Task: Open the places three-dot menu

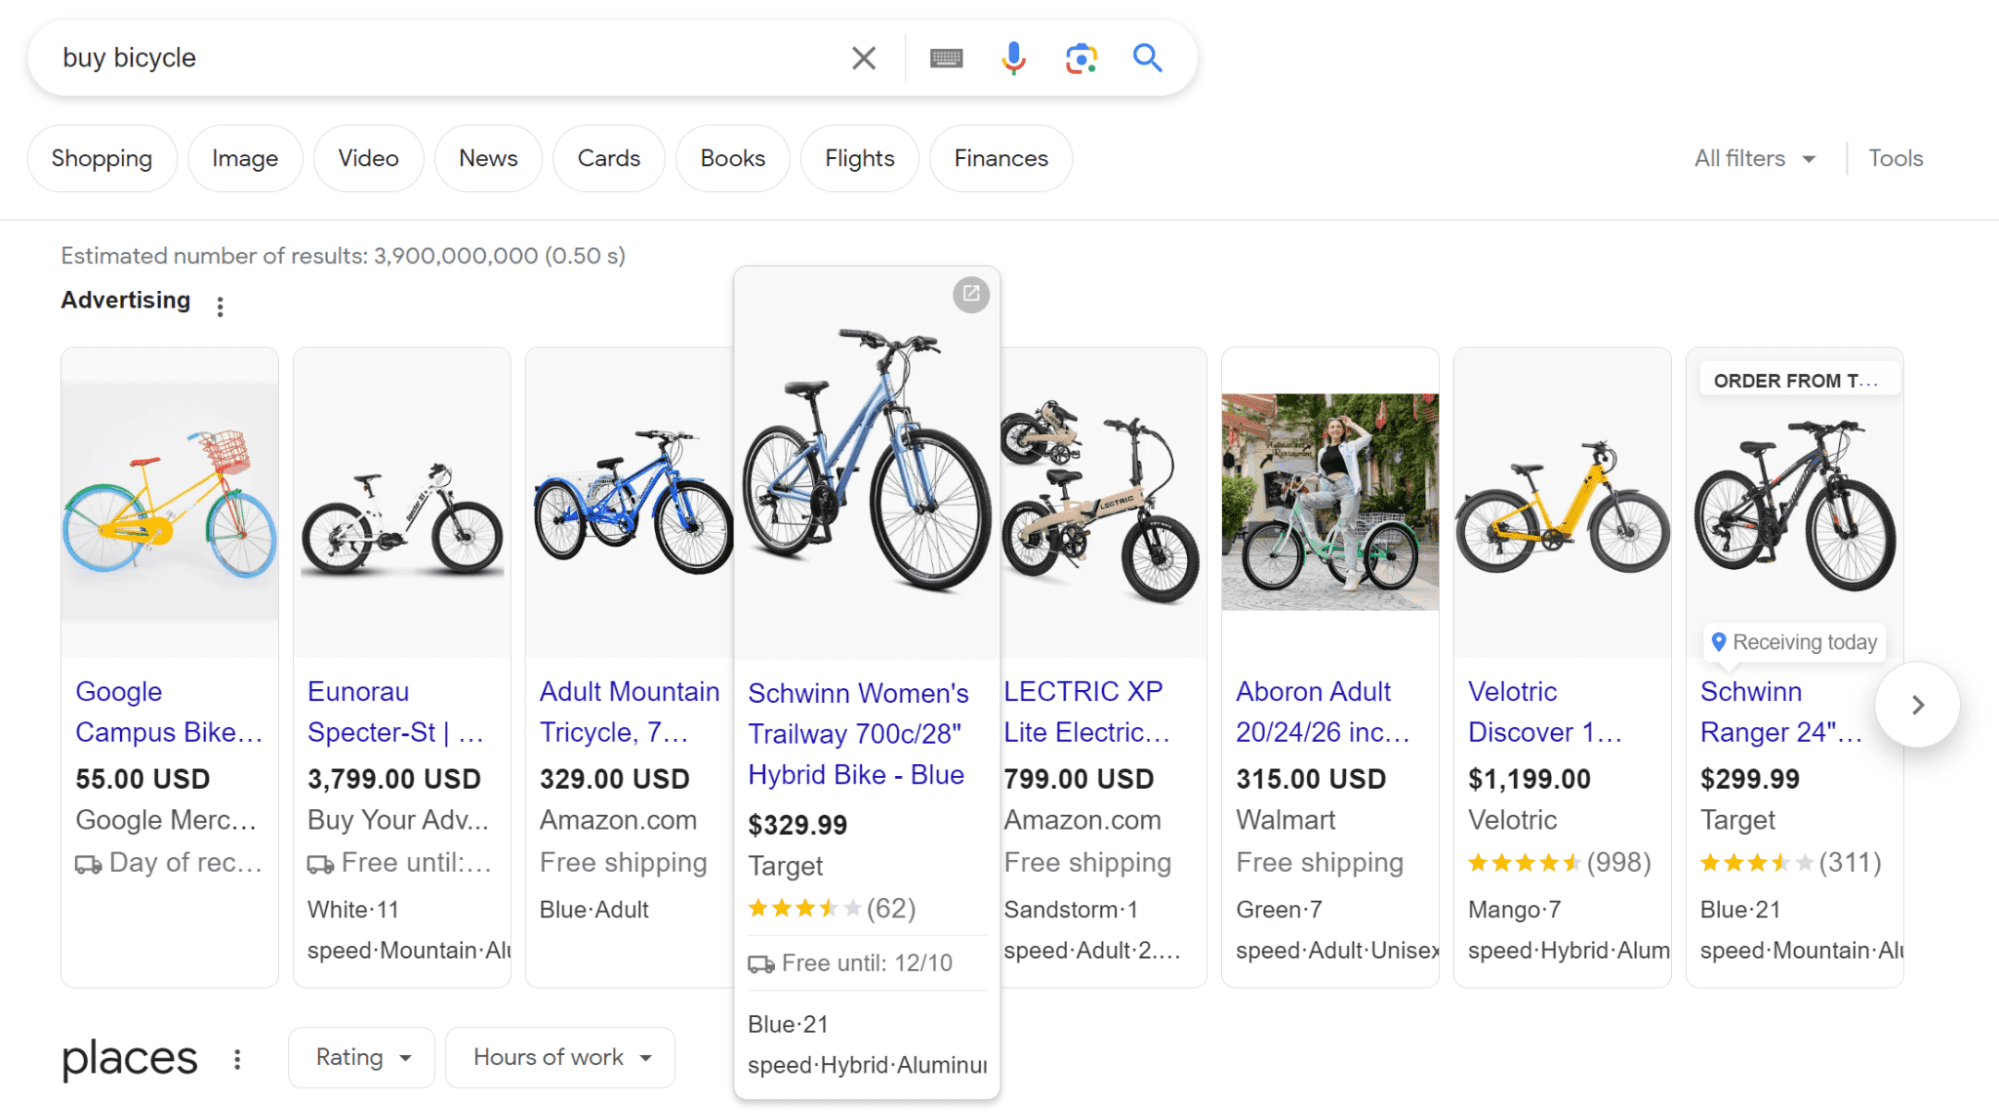Action: coord(237,1058)
